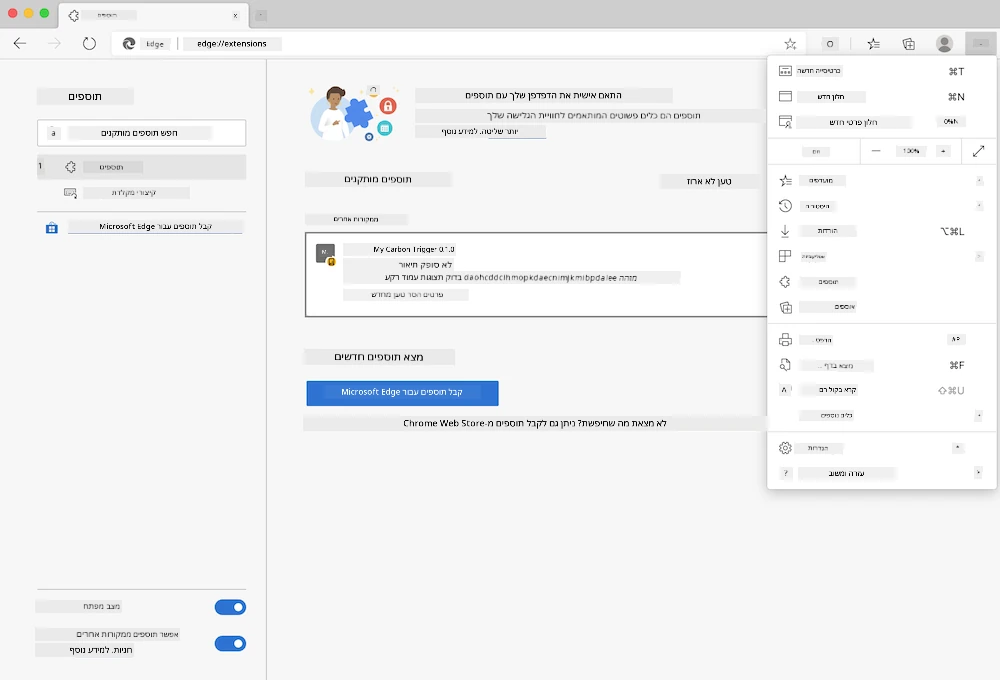Open 'Get extensions for Microsoft Edge' sidebar link
Viewport: 1000px width, 680px height.
click(155, 226)
